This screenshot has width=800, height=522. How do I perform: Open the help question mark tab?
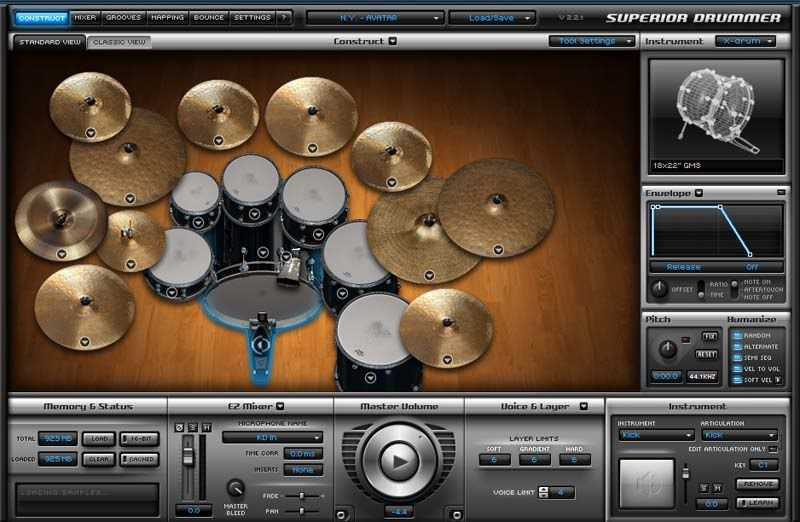tap(284, 18)
